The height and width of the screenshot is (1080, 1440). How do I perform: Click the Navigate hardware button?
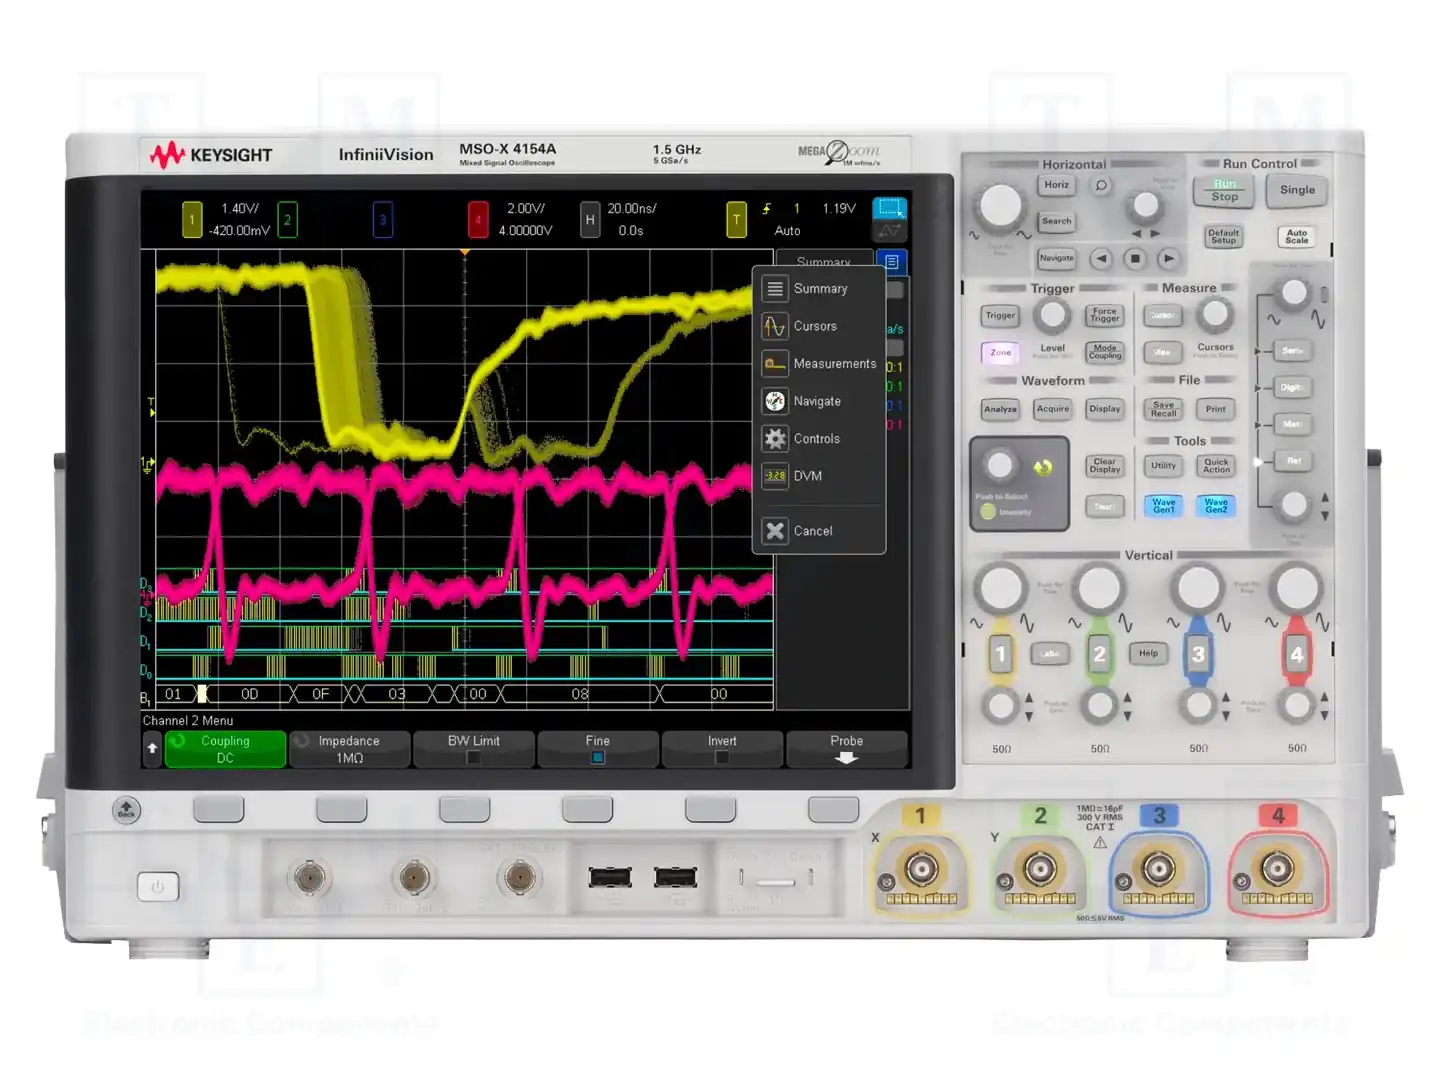(1057, 258)
